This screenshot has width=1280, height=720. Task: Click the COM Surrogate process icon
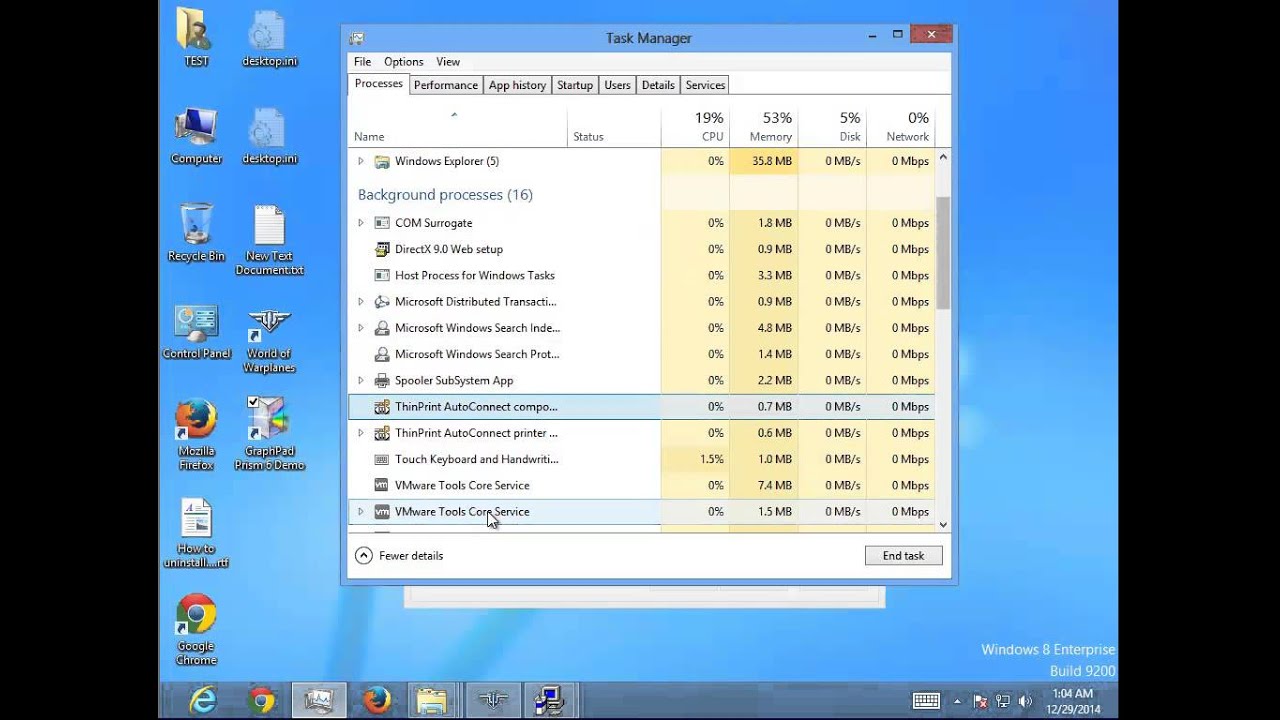[381, 223]
